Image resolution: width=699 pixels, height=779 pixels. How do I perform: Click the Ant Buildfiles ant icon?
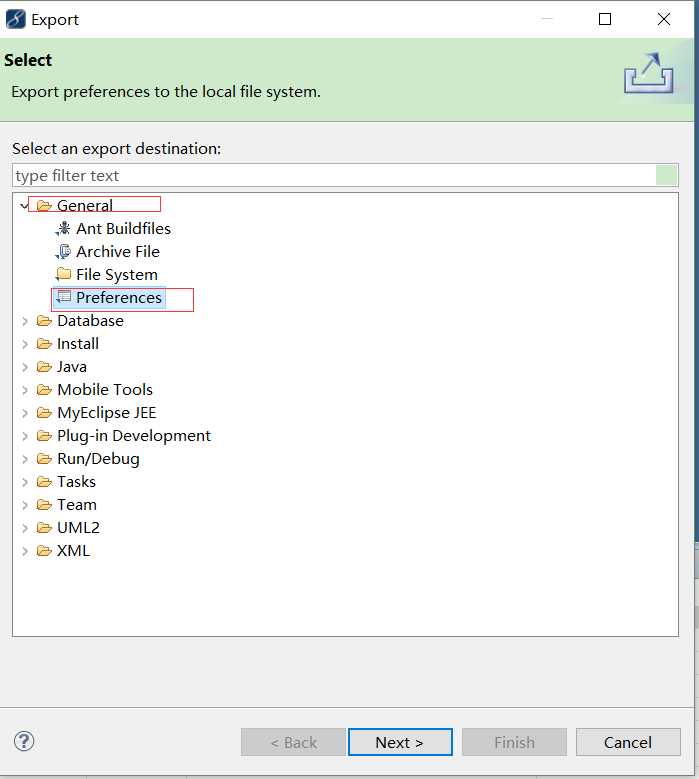(x=63, y=229)
